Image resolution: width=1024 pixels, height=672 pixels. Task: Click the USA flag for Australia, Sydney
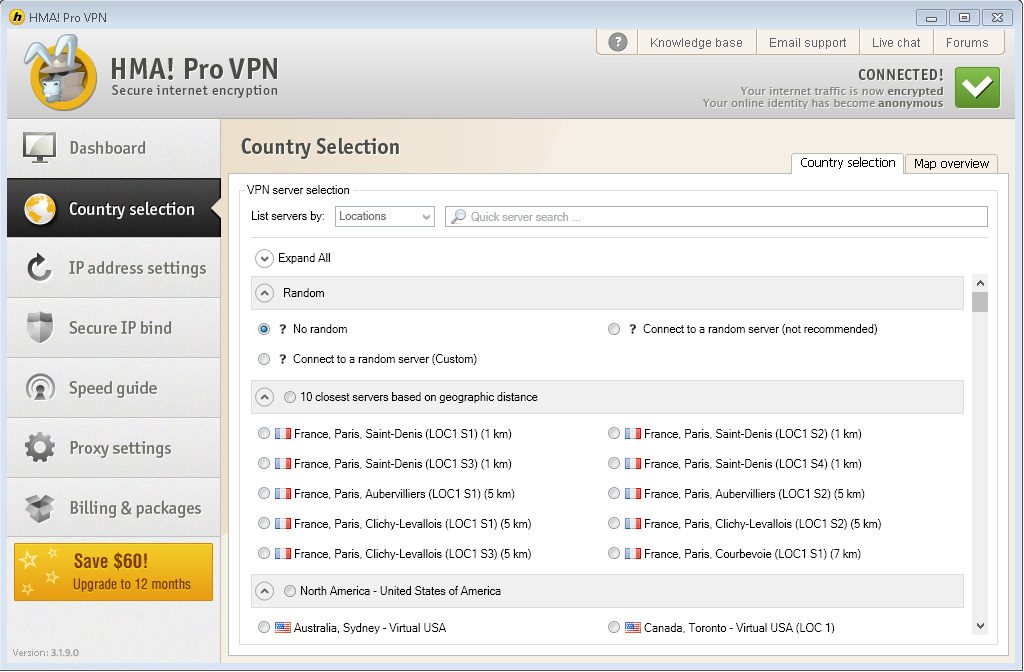click(x=283, y=628)
